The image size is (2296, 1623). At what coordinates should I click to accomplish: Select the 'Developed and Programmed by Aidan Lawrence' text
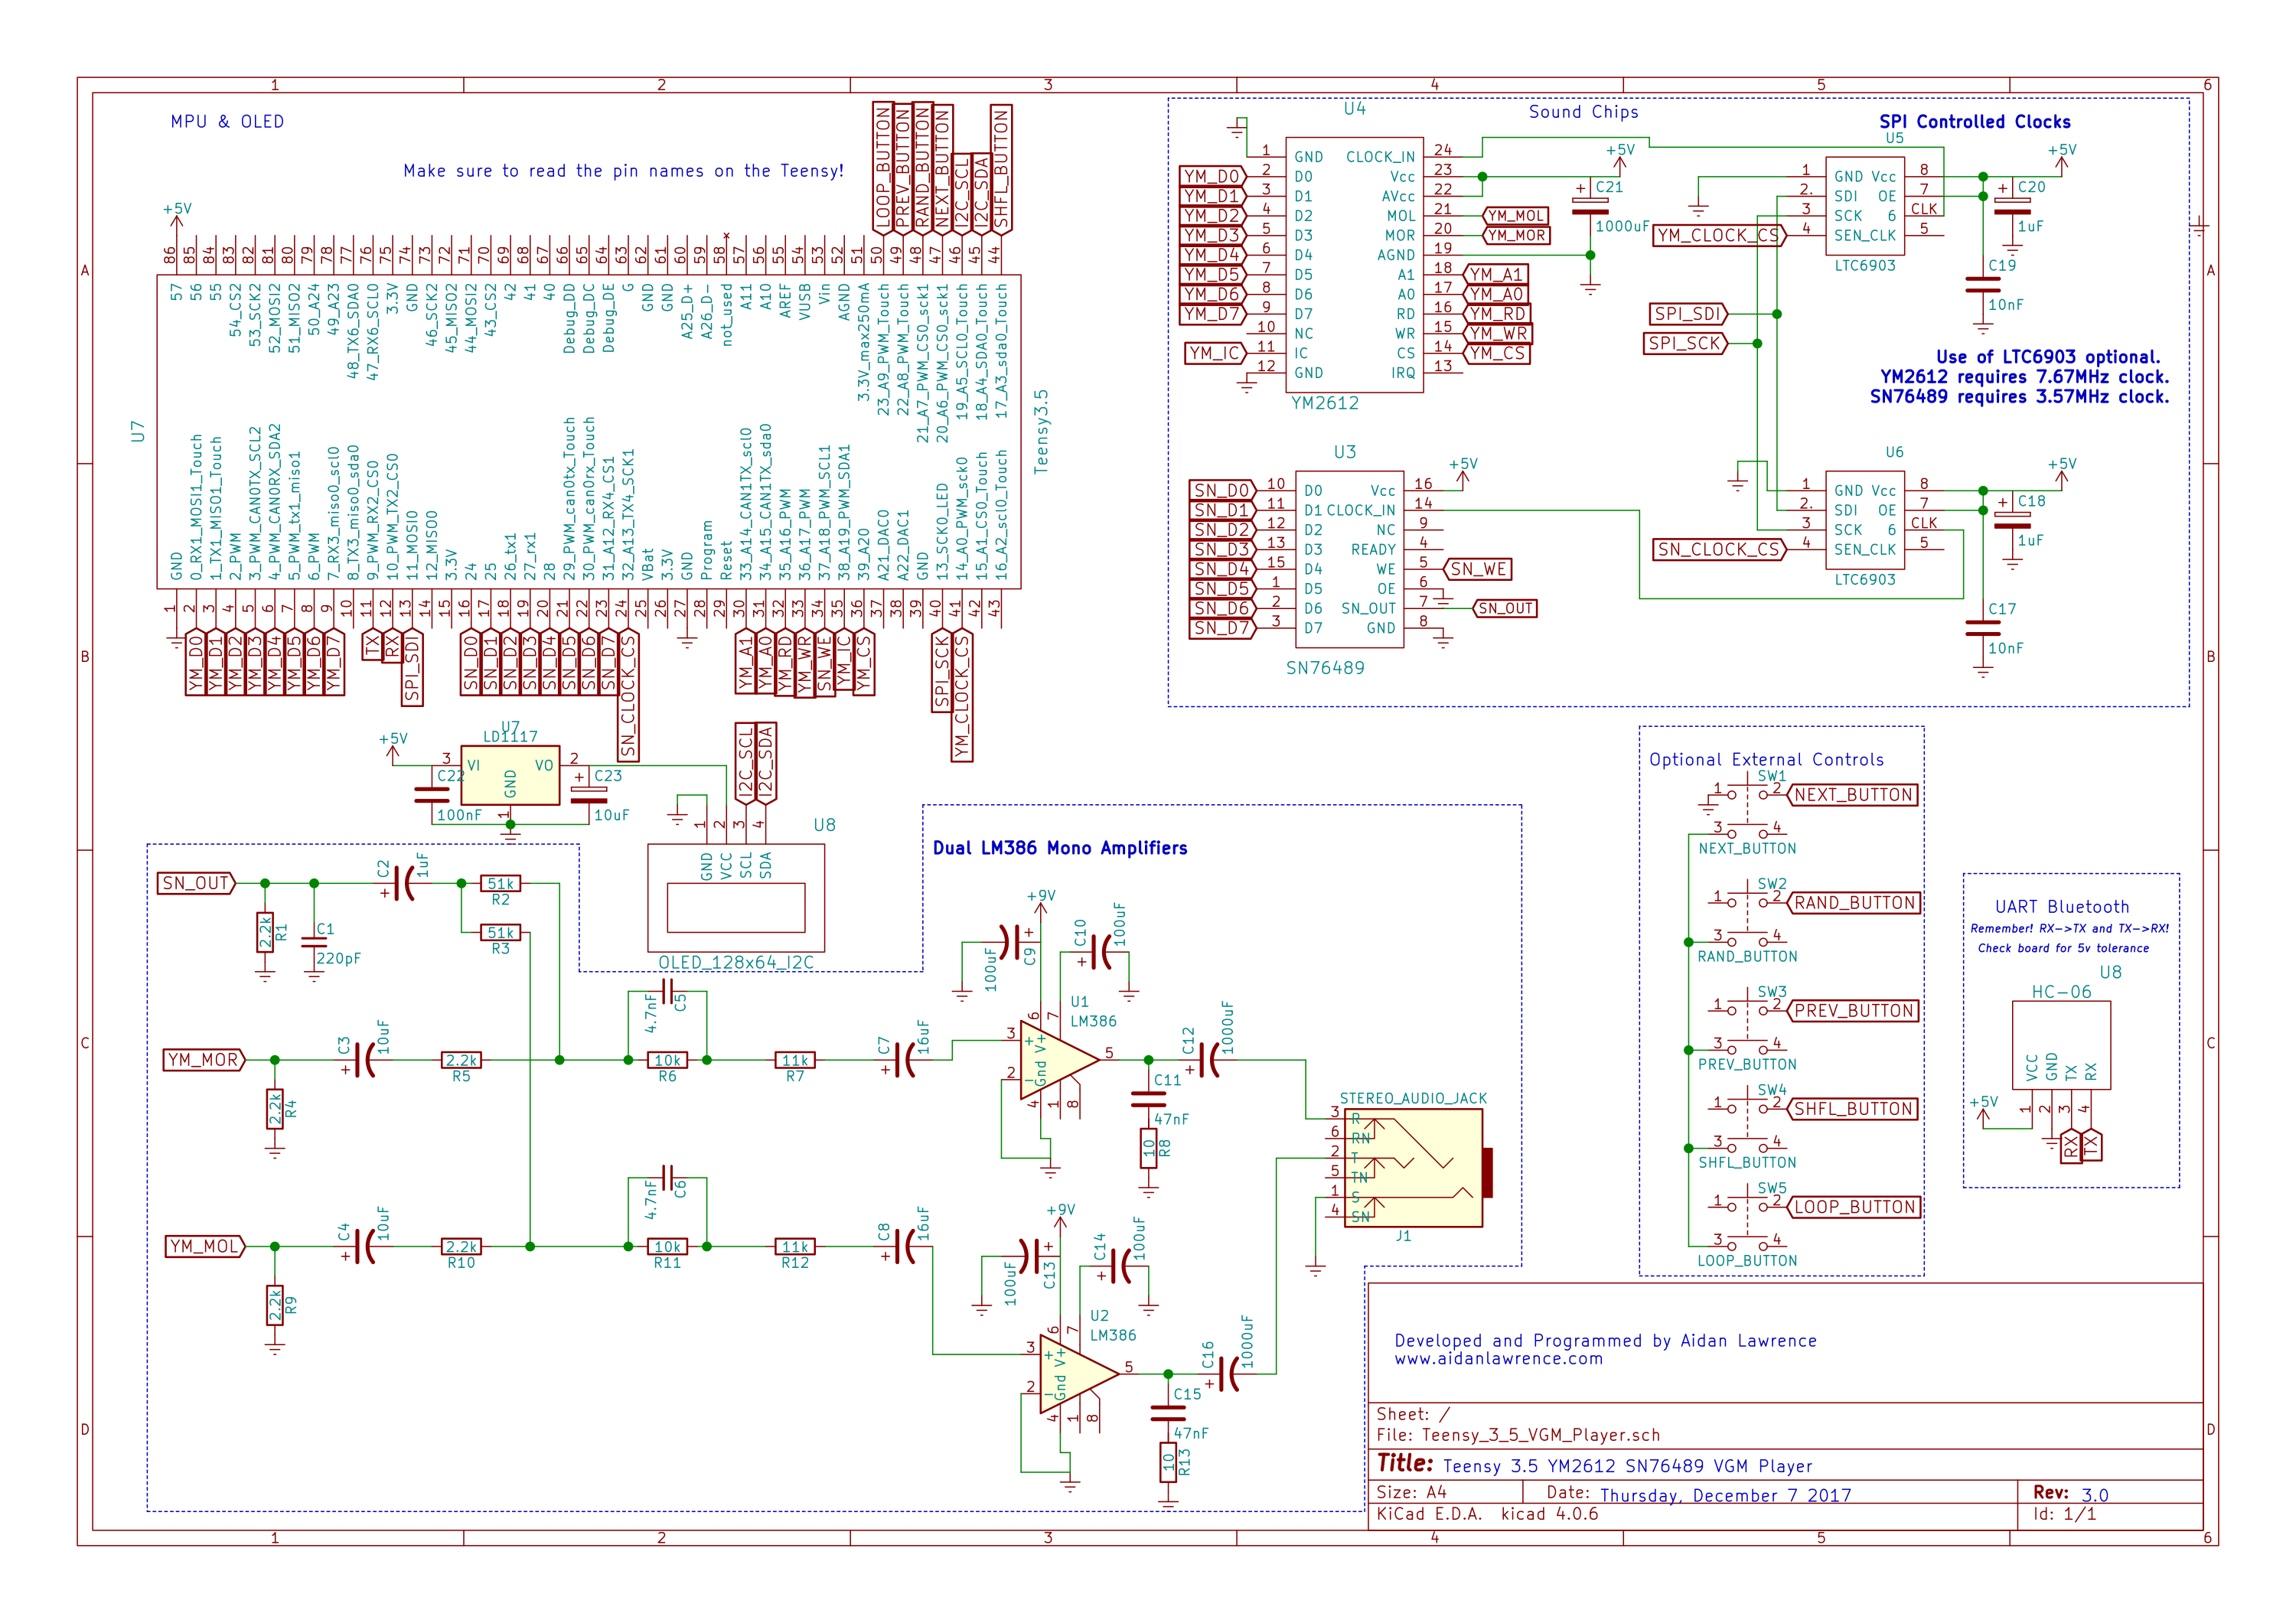click(1606, 1341)
